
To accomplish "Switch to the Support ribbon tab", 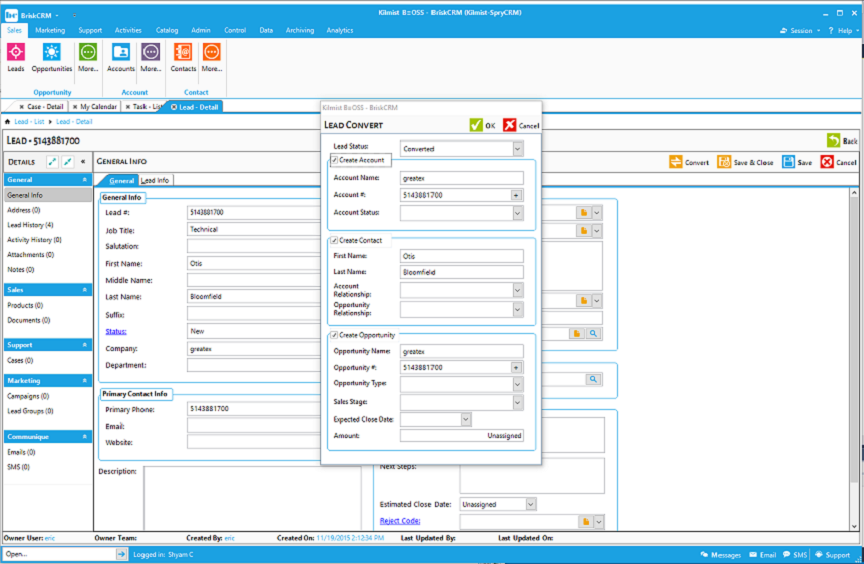I will [90, 30].
